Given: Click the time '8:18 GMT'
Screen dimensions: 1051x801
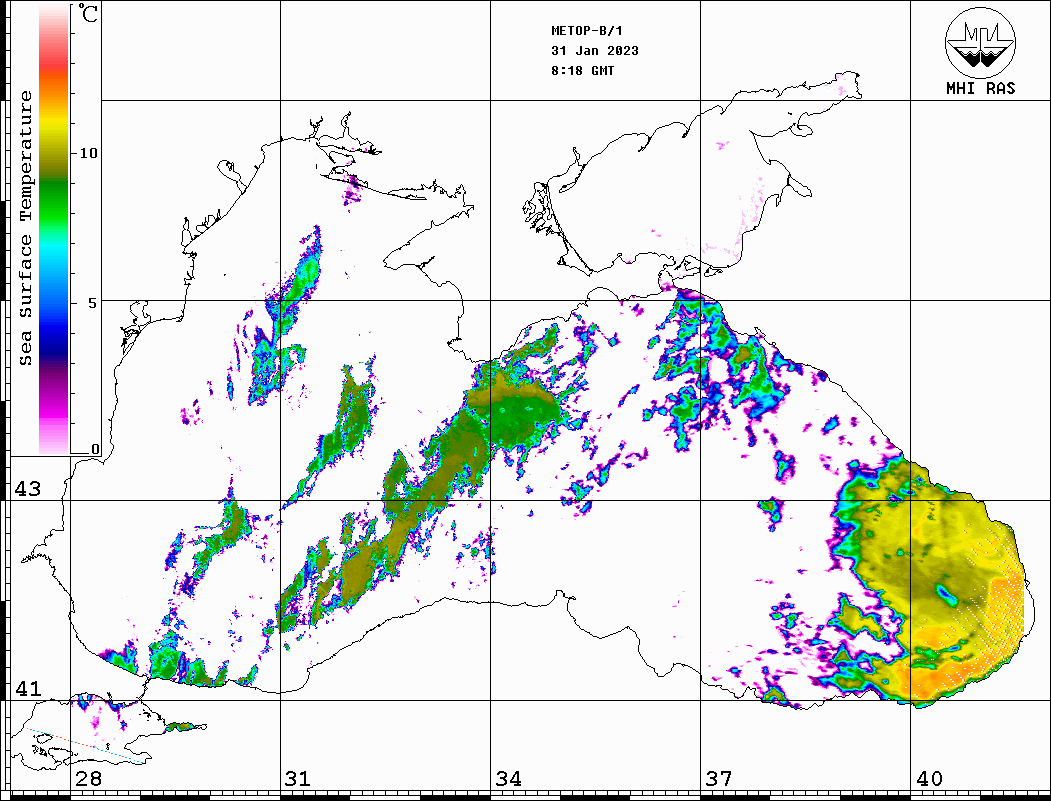Looking at the screenshot, I should coord(582,70).
